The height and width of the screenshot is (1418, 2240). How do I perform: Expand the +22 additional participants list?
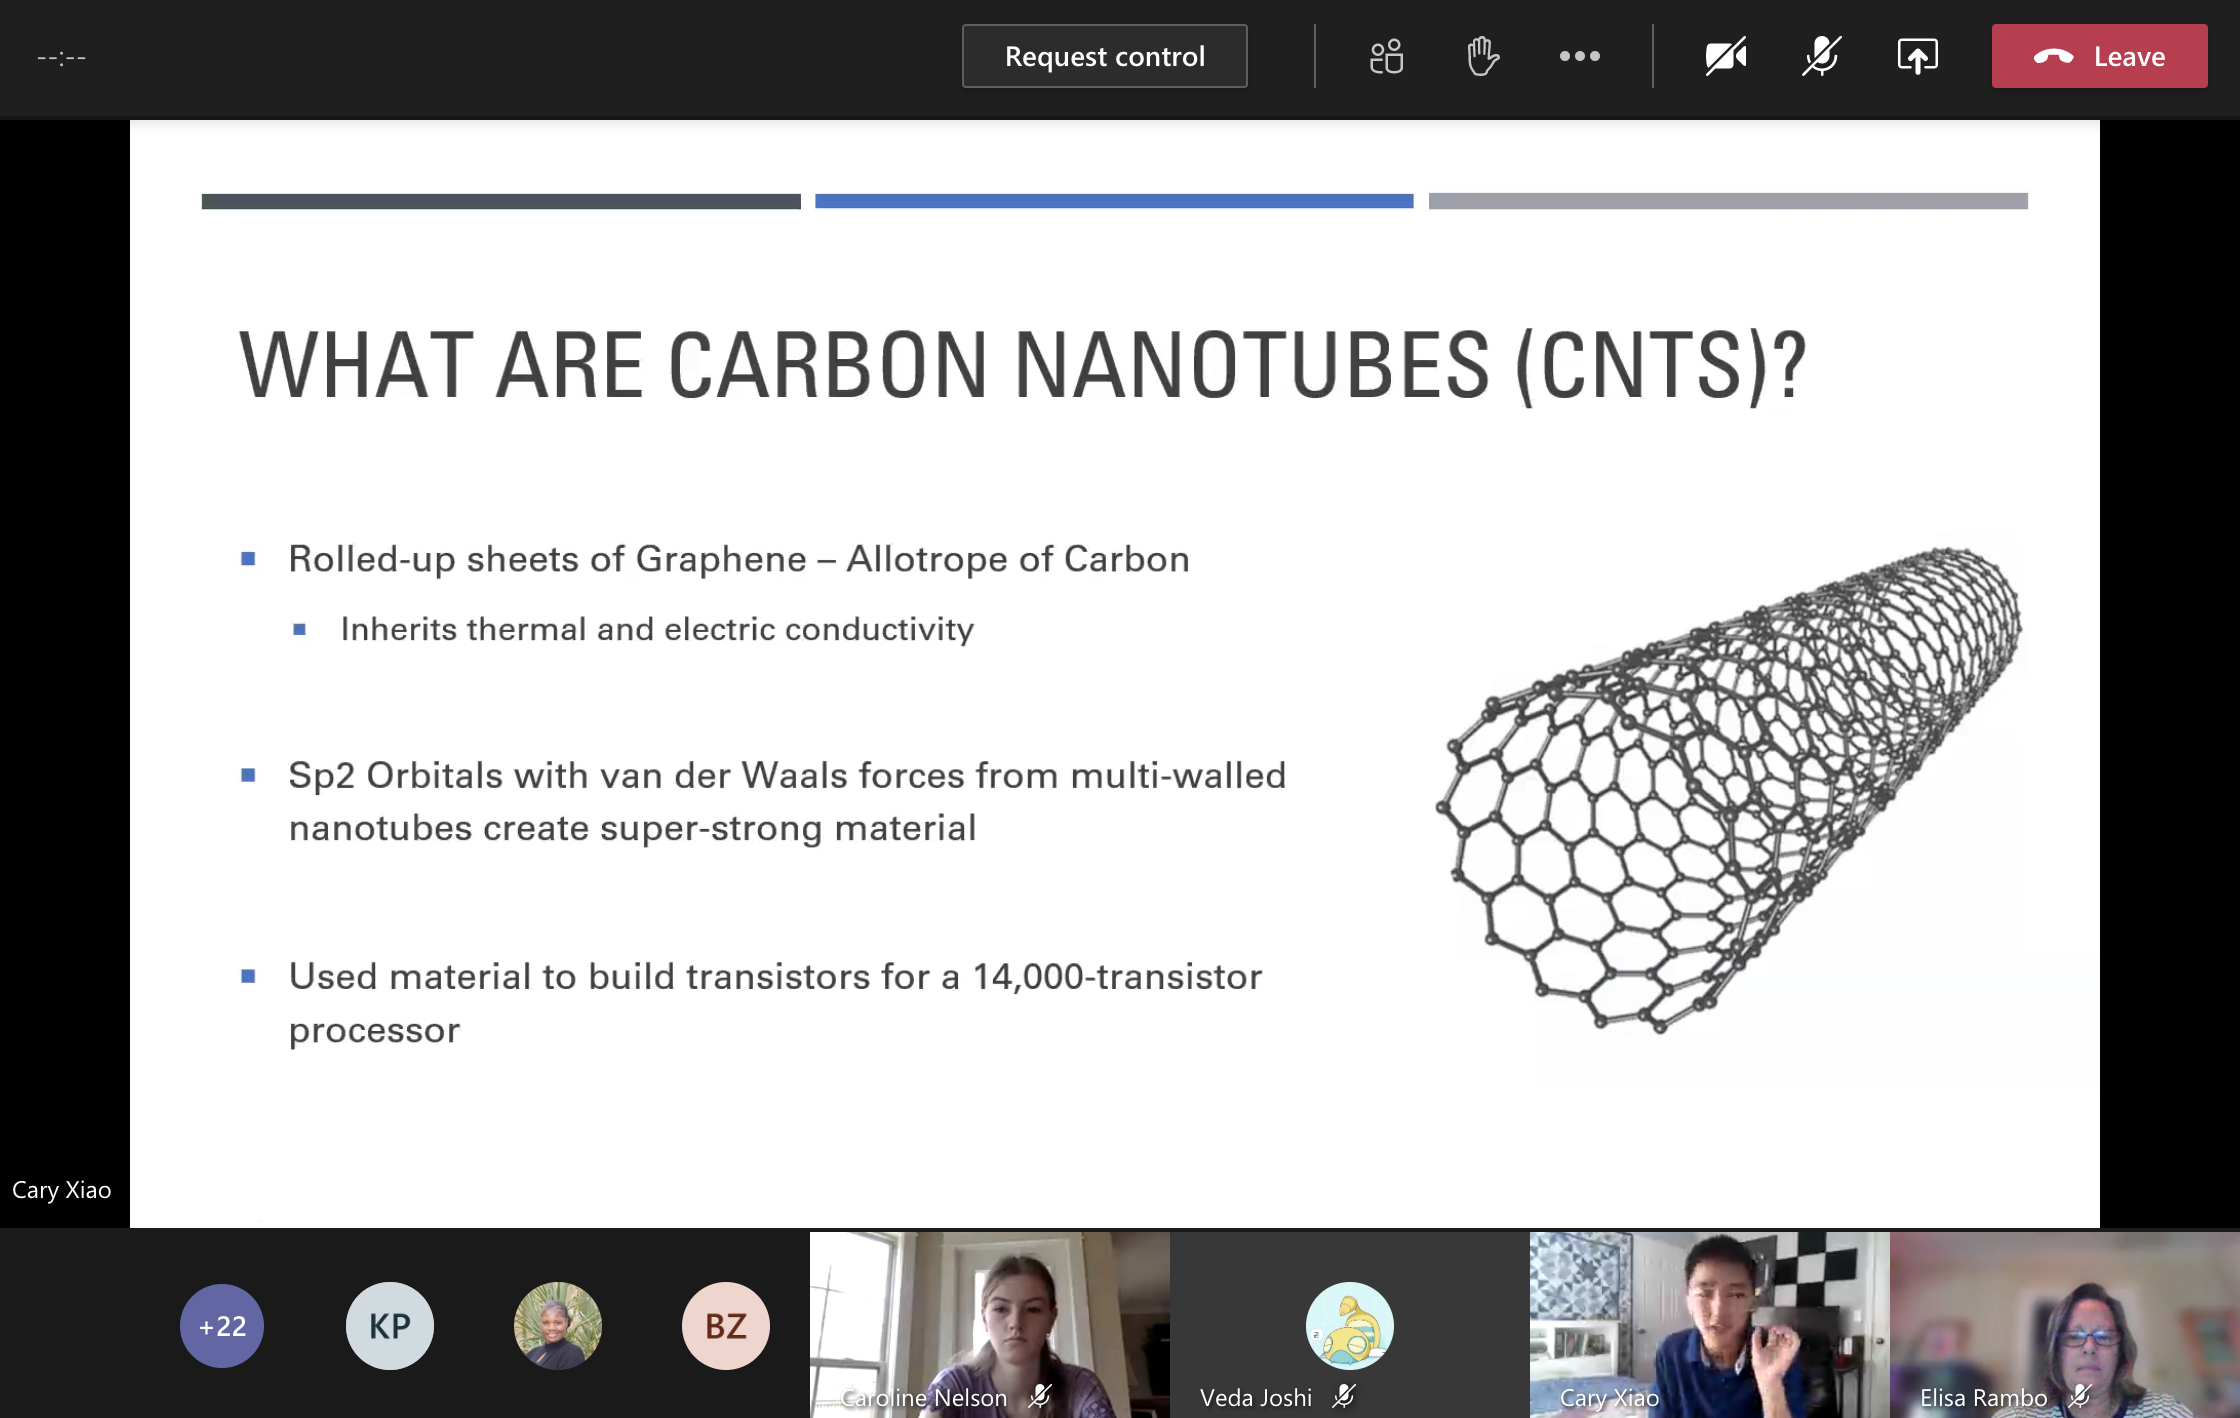pos(222,1325)
